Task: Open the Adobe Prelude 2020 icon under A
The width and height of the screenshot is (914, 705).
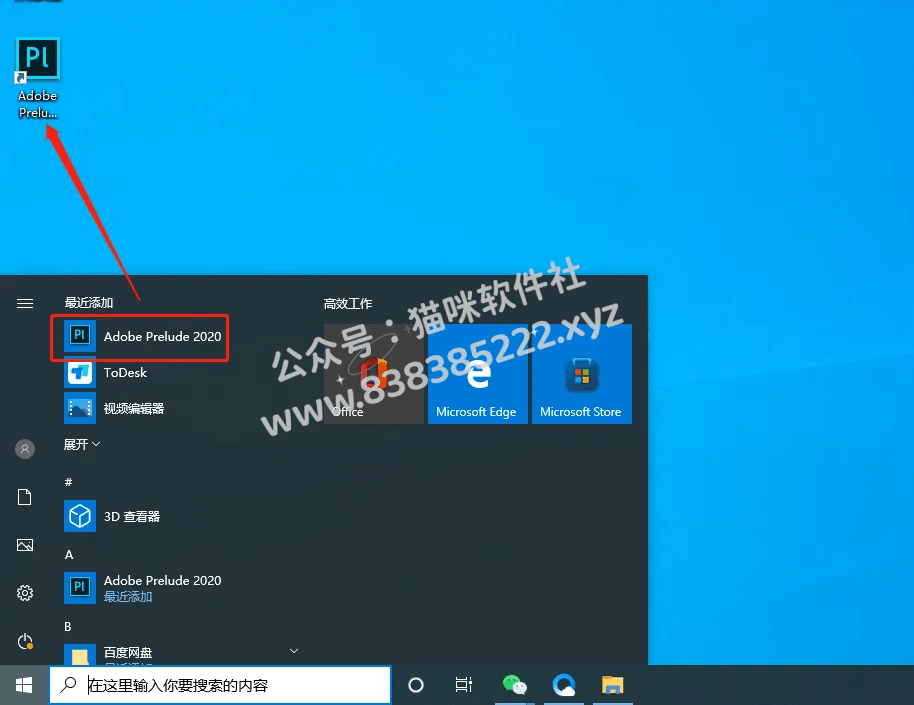Action: (80, 588)
